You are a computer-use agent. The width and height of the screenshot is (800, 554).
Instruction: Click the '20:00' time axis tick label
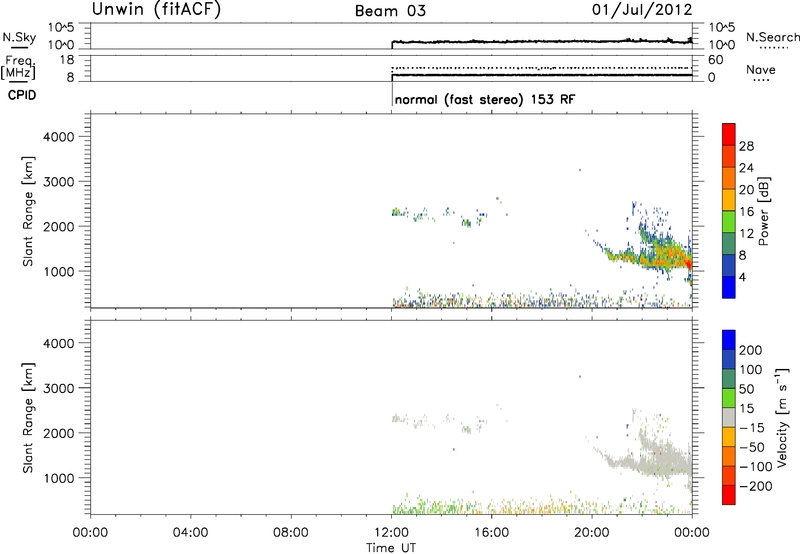[x=592, y=533]
